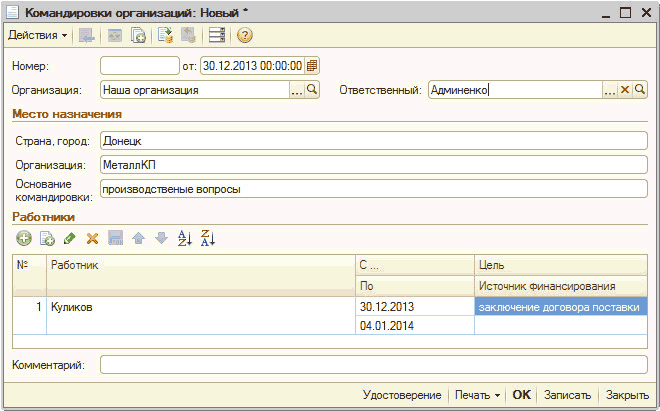Click the Номер input field

138,66
